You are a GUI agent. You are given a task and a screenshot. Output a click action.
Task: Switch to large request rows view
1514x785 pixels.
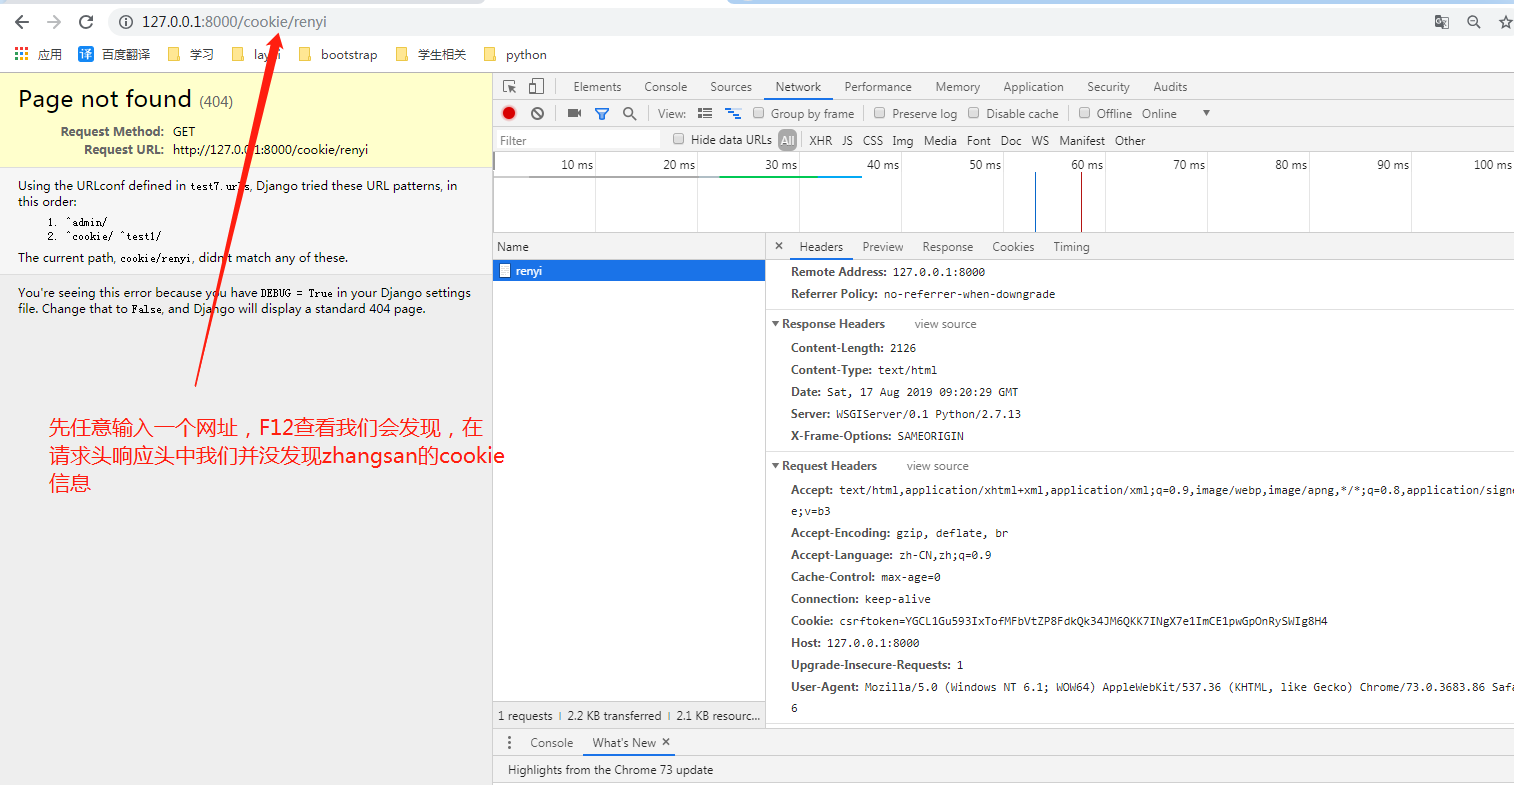[705, 113]
